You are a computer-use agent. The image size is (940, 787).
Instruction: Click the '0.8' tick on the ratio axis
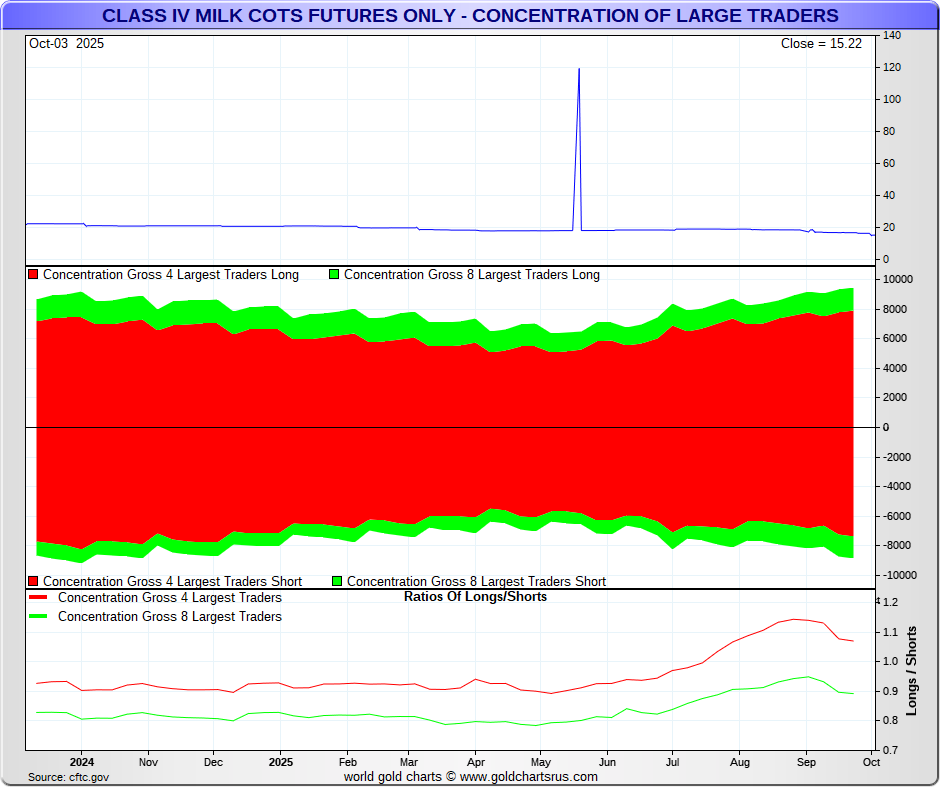tap(890, 720)
